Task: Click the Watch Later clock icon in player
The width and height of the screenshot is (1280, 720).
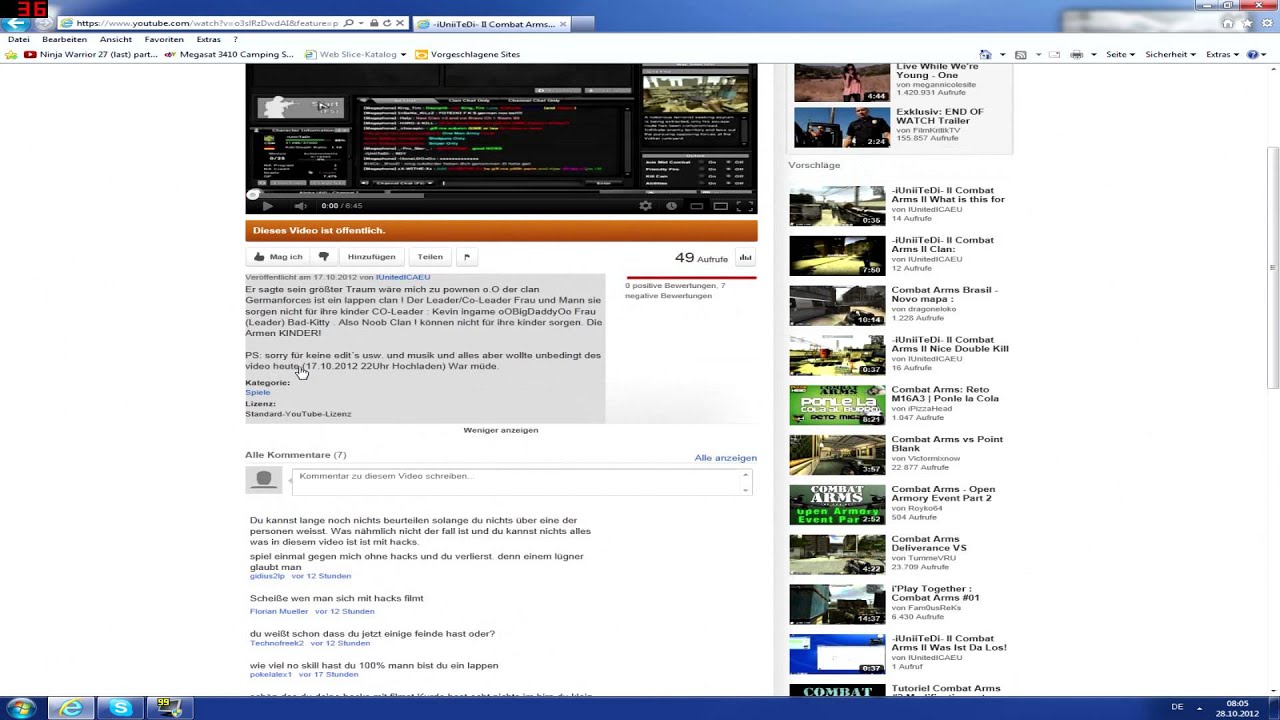Action: click(x=671, y=206)
